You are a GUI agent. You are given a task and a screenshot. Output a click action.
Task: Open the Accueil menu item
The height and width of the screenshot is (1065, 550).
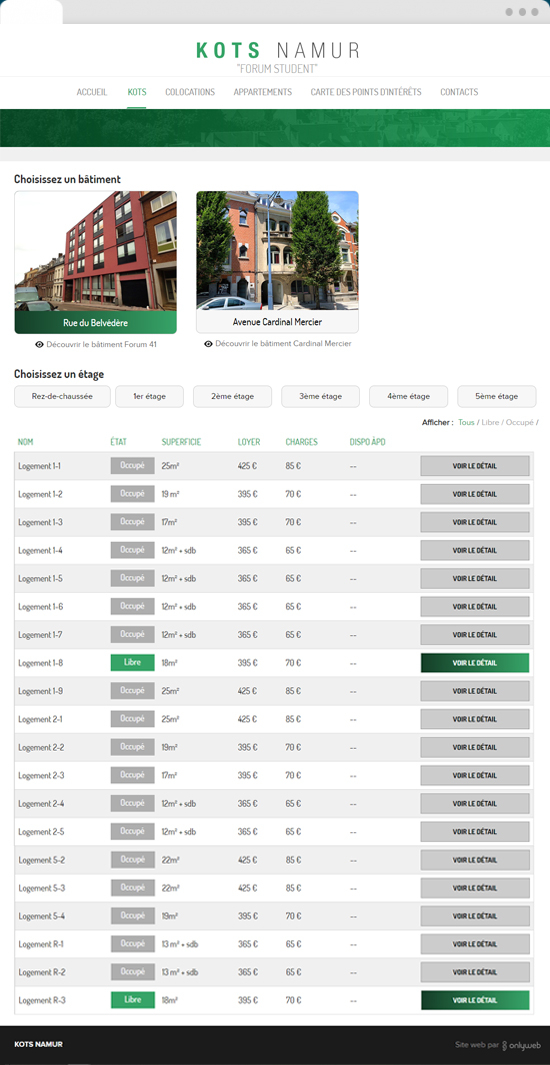coord(92,92)
